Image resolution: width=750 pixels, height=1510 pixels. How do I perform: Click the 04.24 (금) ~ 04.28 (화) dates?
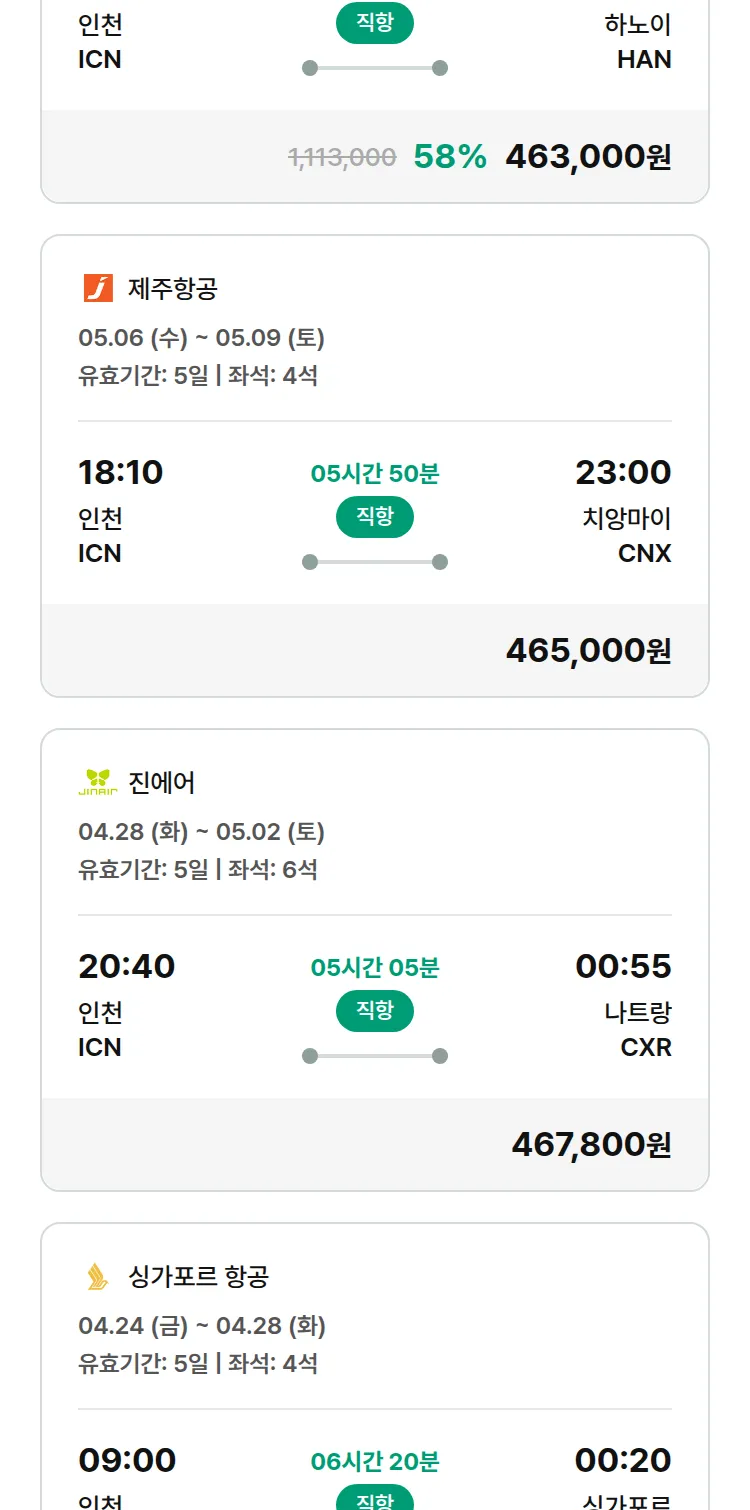202,1326
